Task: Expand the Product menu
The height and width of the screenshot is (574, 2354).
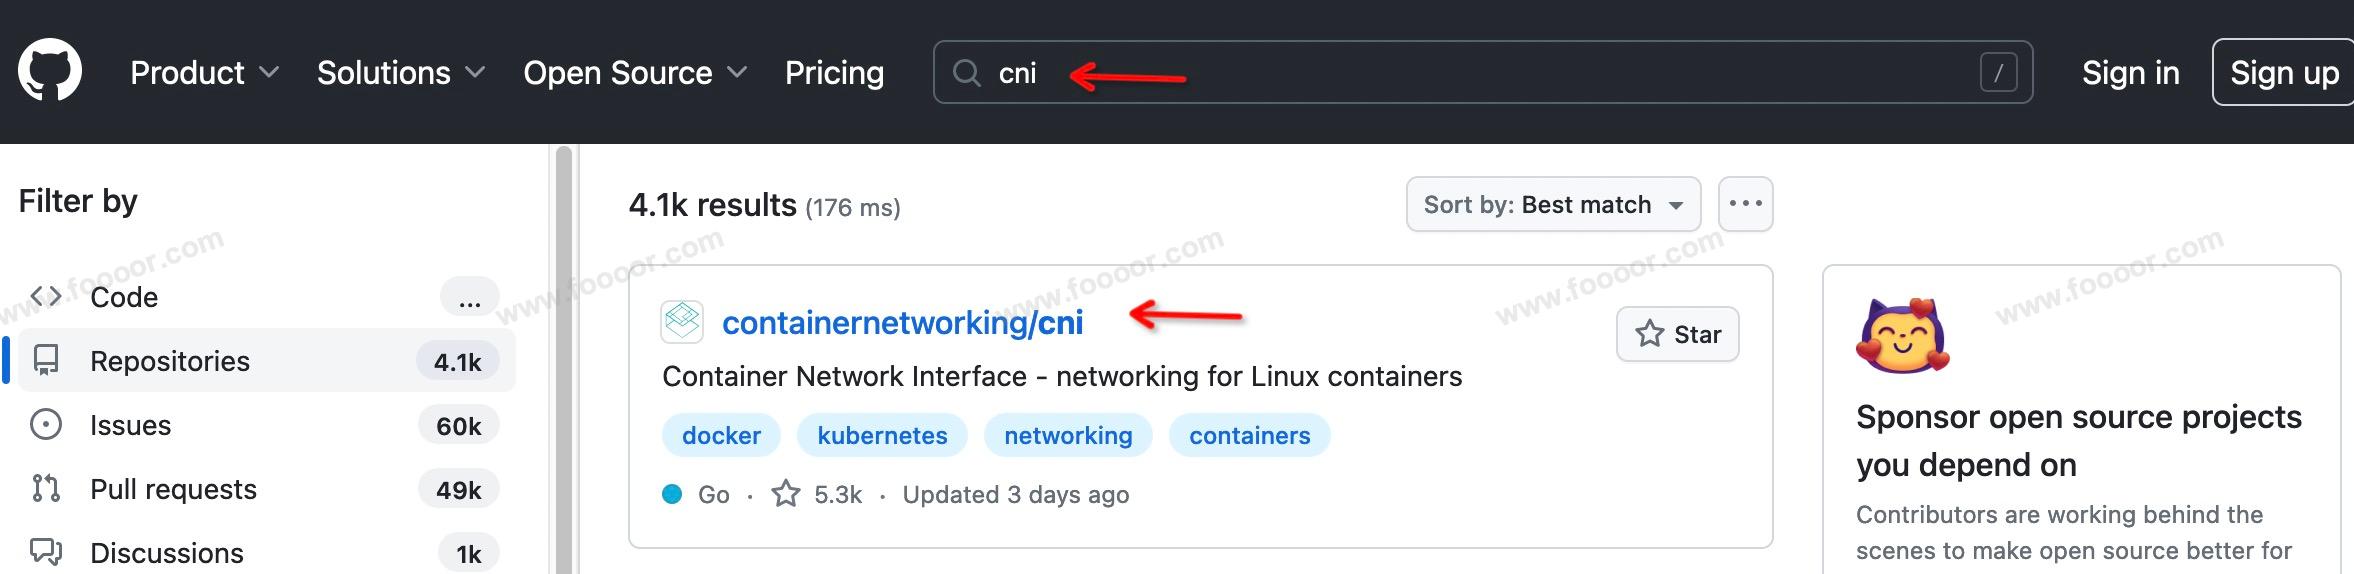Action: pyautogui.click(x=204, y=73)
